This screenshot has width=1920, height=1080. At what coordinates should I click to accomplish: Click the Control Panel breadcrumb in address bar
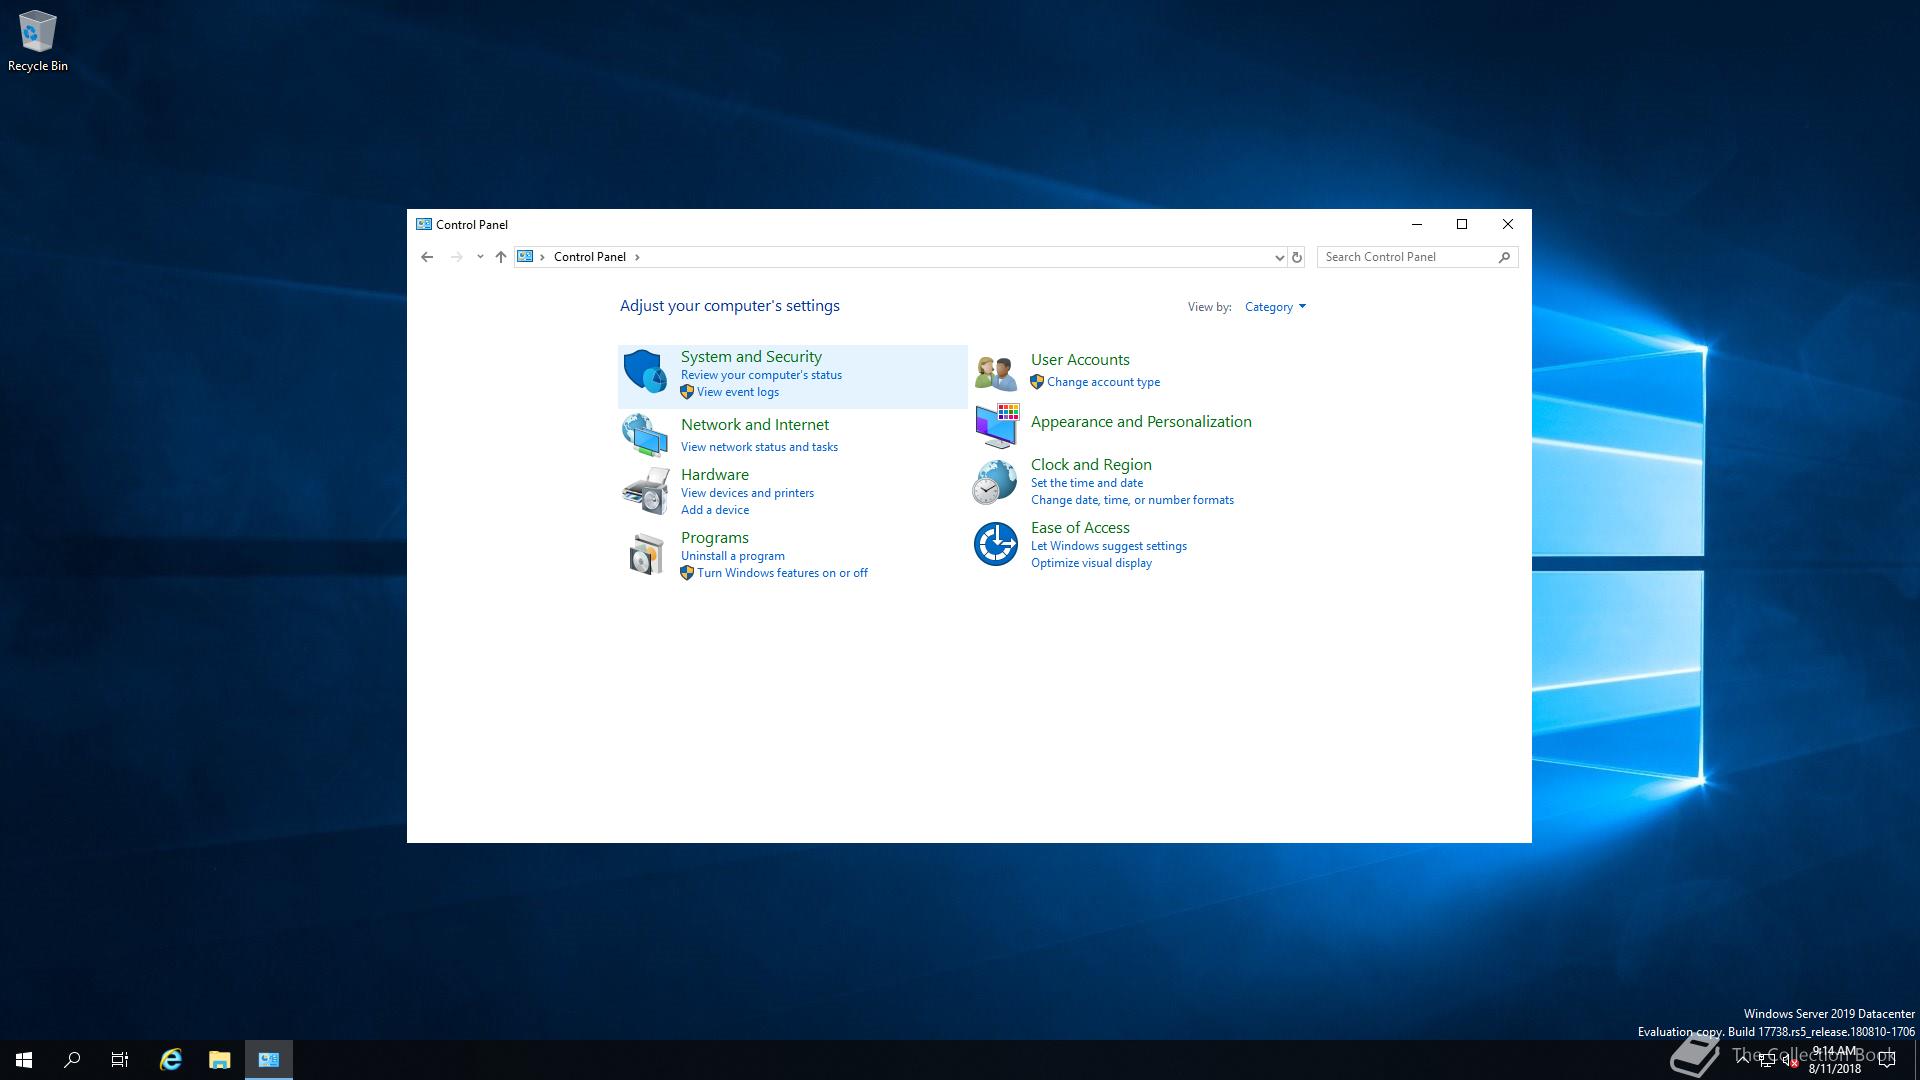(x=590, y=257)
